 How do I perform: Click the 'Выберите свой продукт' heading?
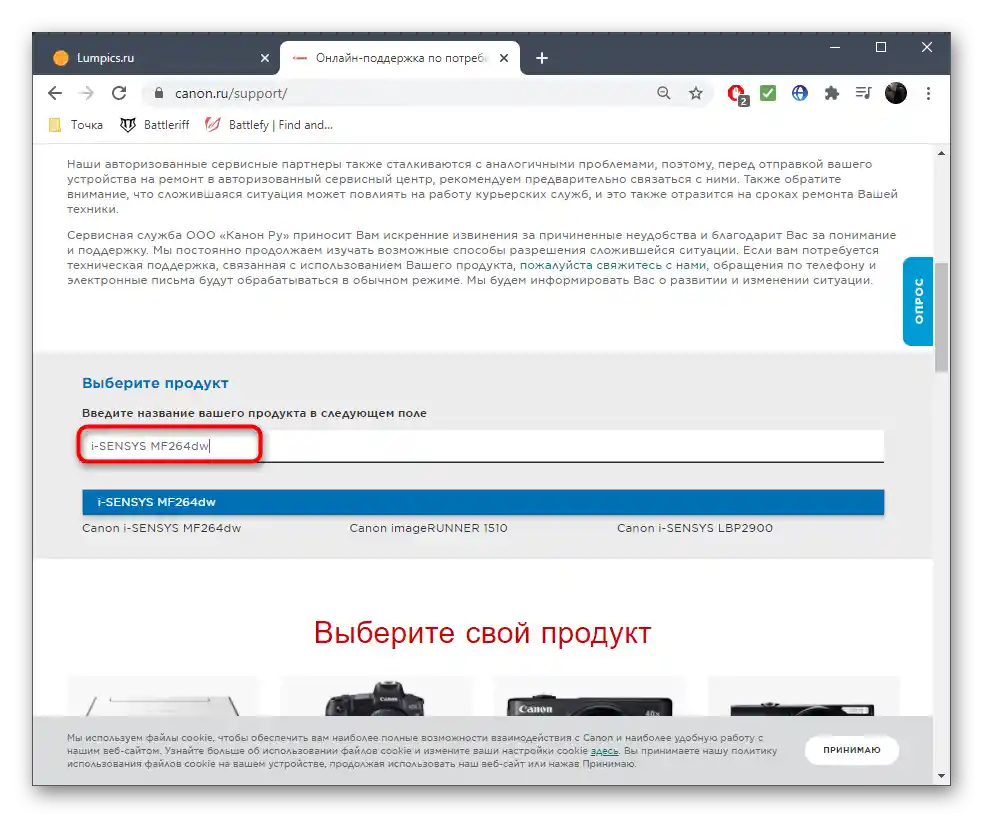coord(482,632)
